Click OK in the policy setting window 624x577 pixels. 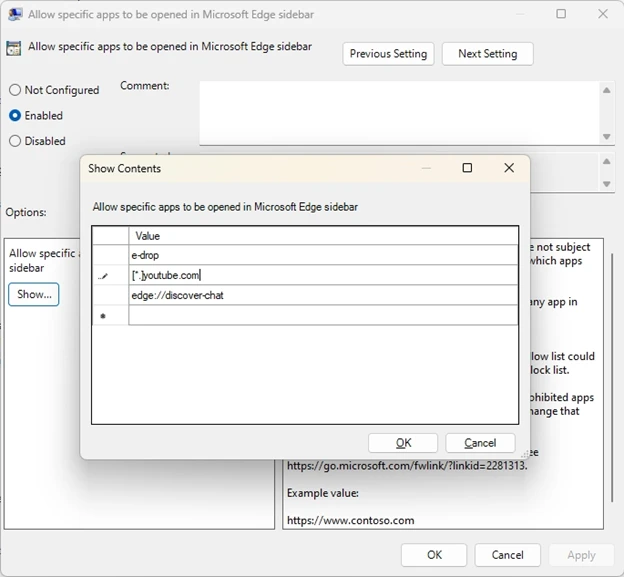click(x=434, y=555)
